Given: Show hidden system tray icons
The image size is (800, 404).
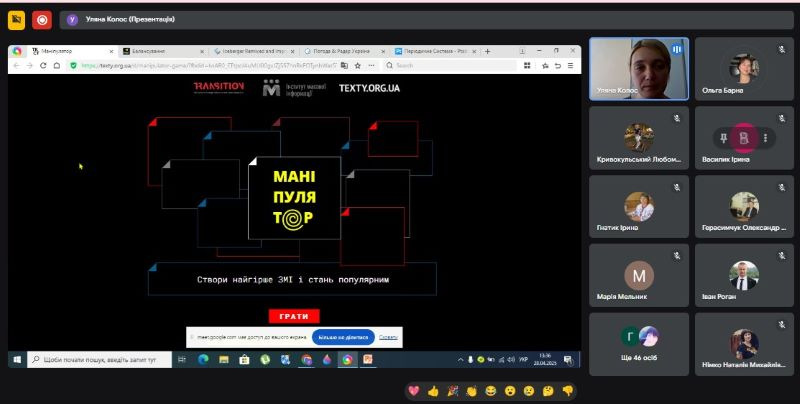Looking at the screenshot, I should [x=460, y=360].
